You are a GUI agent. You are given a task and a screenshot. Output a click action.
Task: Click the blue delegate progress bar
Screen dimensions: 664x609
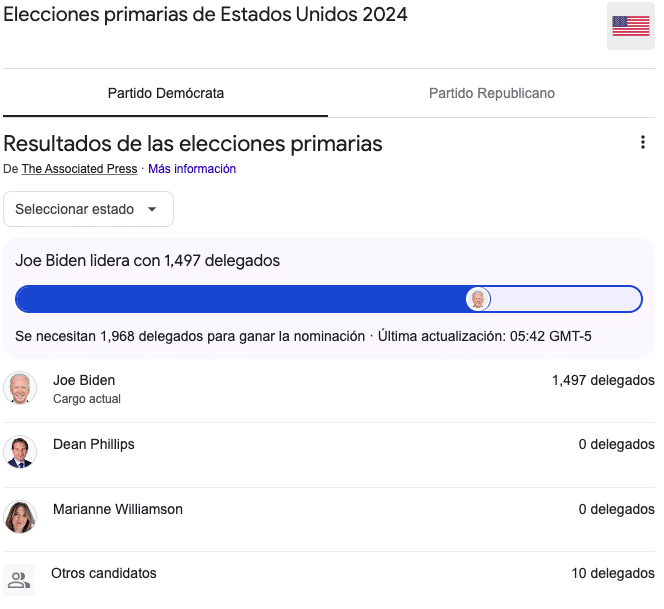click(x=329, y=299)
